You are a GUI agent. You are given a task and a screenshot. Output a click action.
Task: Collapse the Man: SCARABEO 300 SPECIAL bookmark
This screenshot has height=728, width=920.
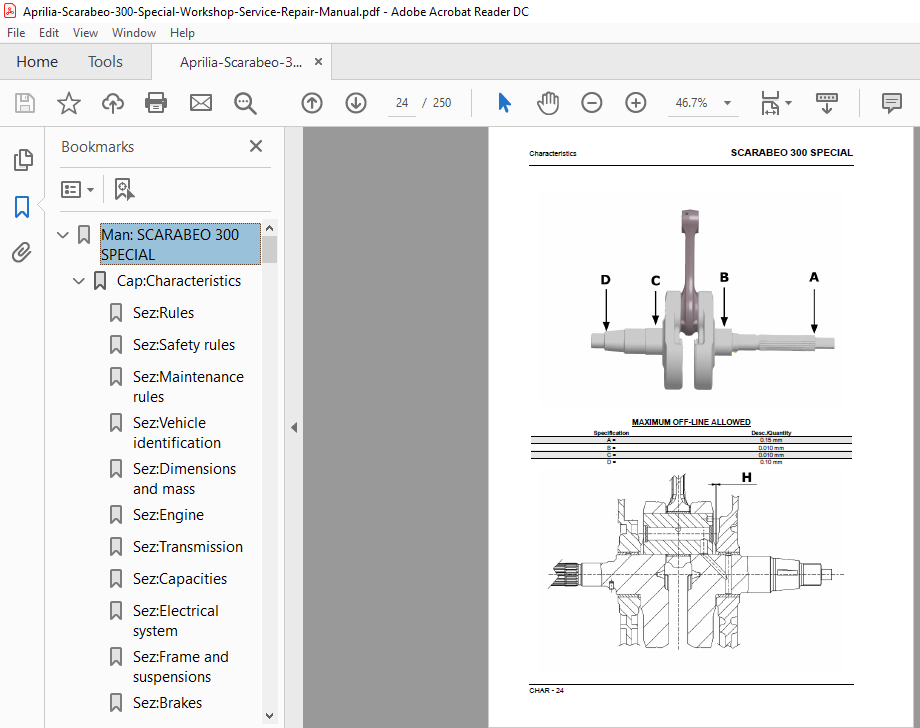point(63,235)
